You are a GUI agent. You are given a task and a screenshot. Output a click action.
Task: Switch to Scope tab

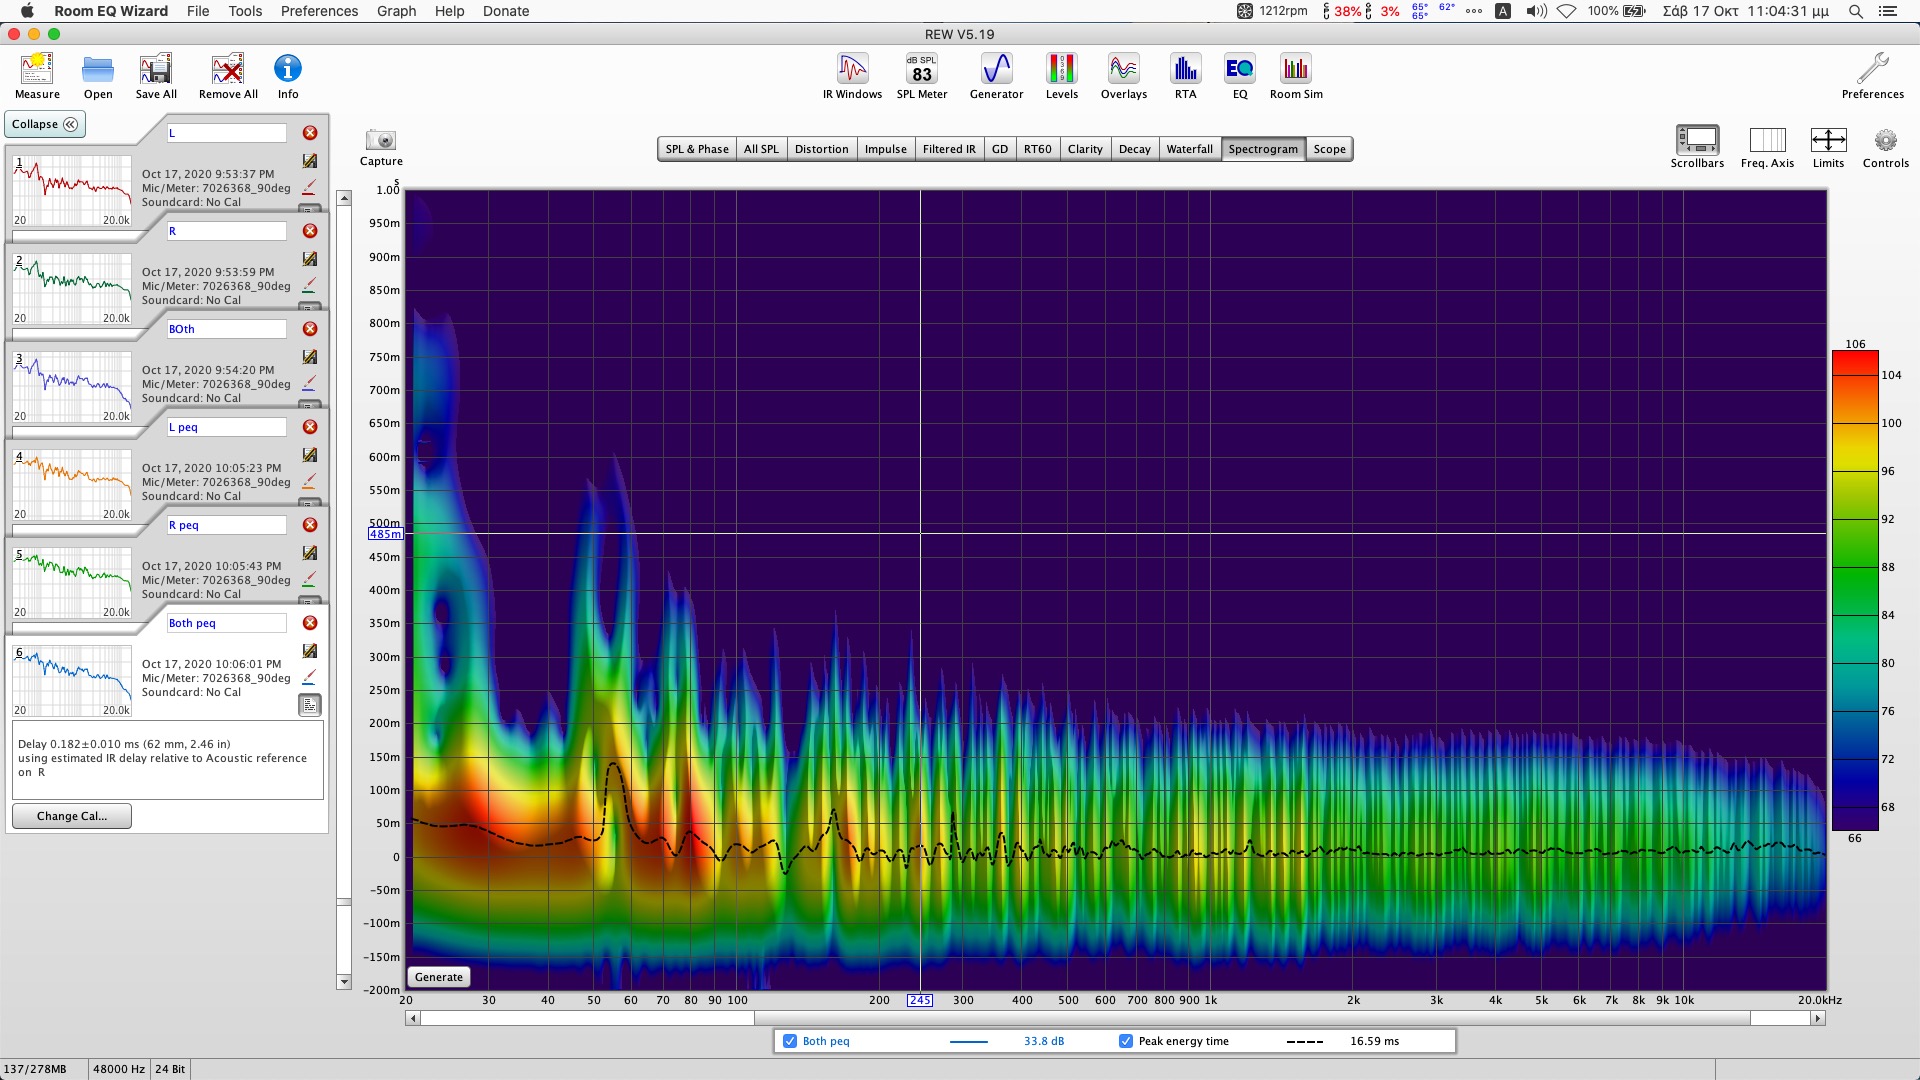click(x=1330, y=149)
